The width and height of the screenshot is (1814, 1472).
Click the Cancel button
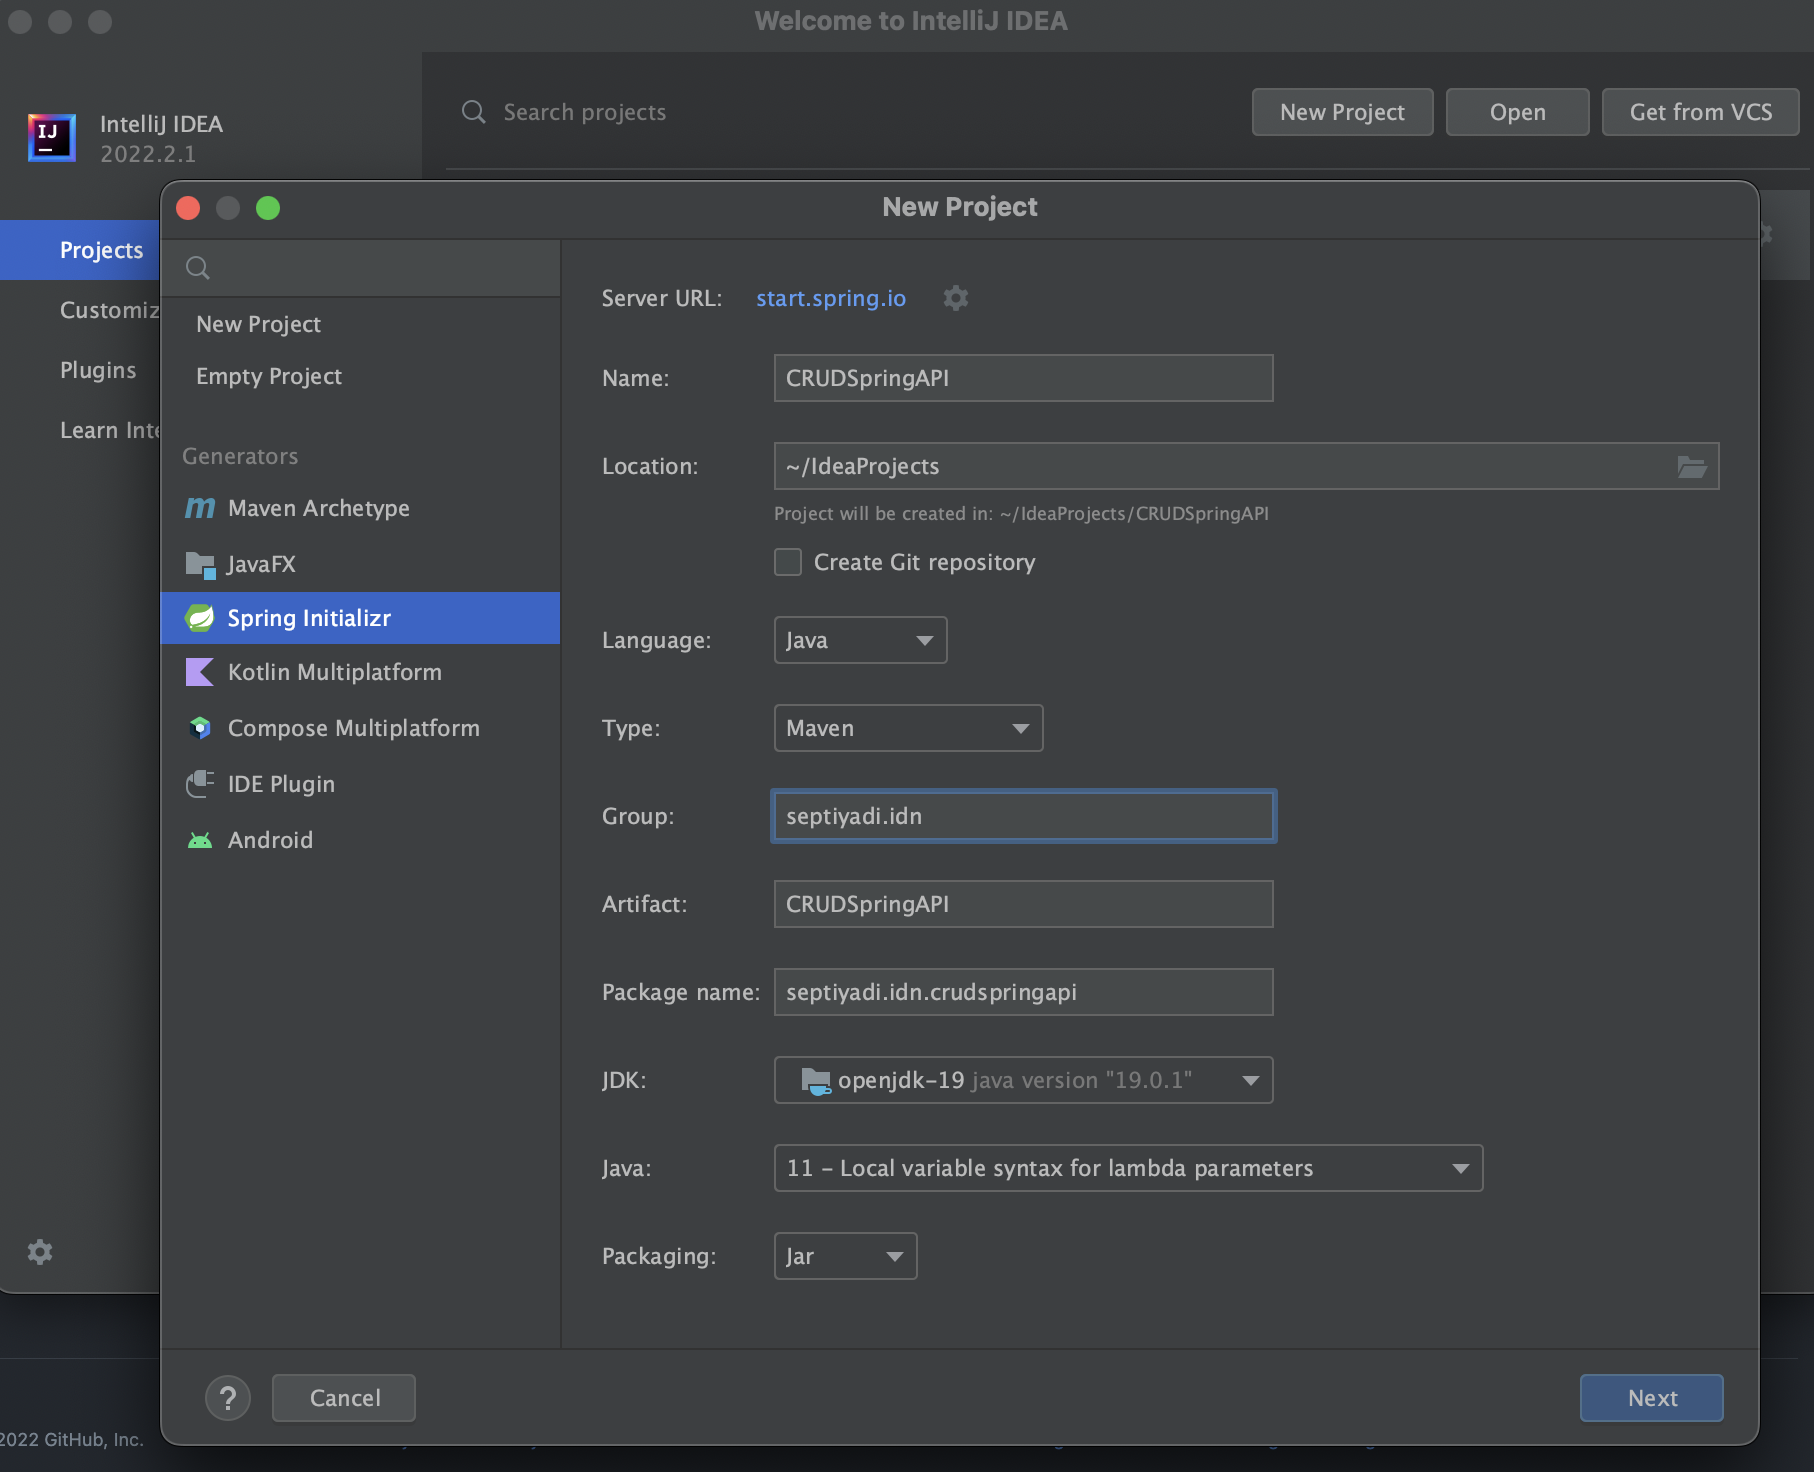pyautogui.click(x=344, y=1398)
